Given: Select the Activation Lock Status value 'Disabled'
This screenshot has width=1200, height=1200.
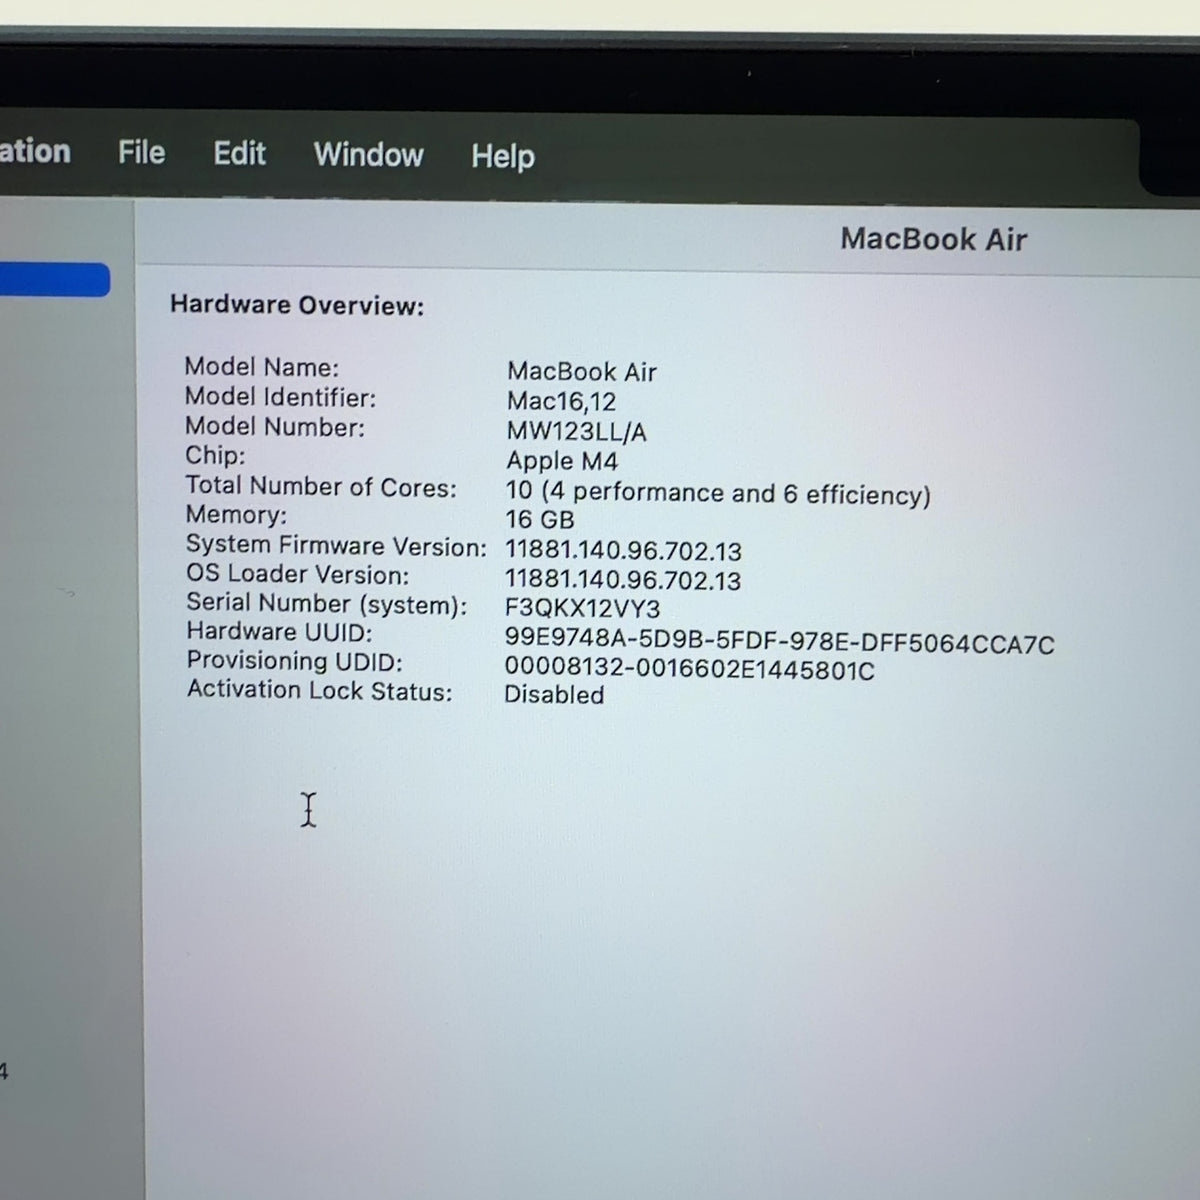Looking at the screenshot, I should click(554, 695).
